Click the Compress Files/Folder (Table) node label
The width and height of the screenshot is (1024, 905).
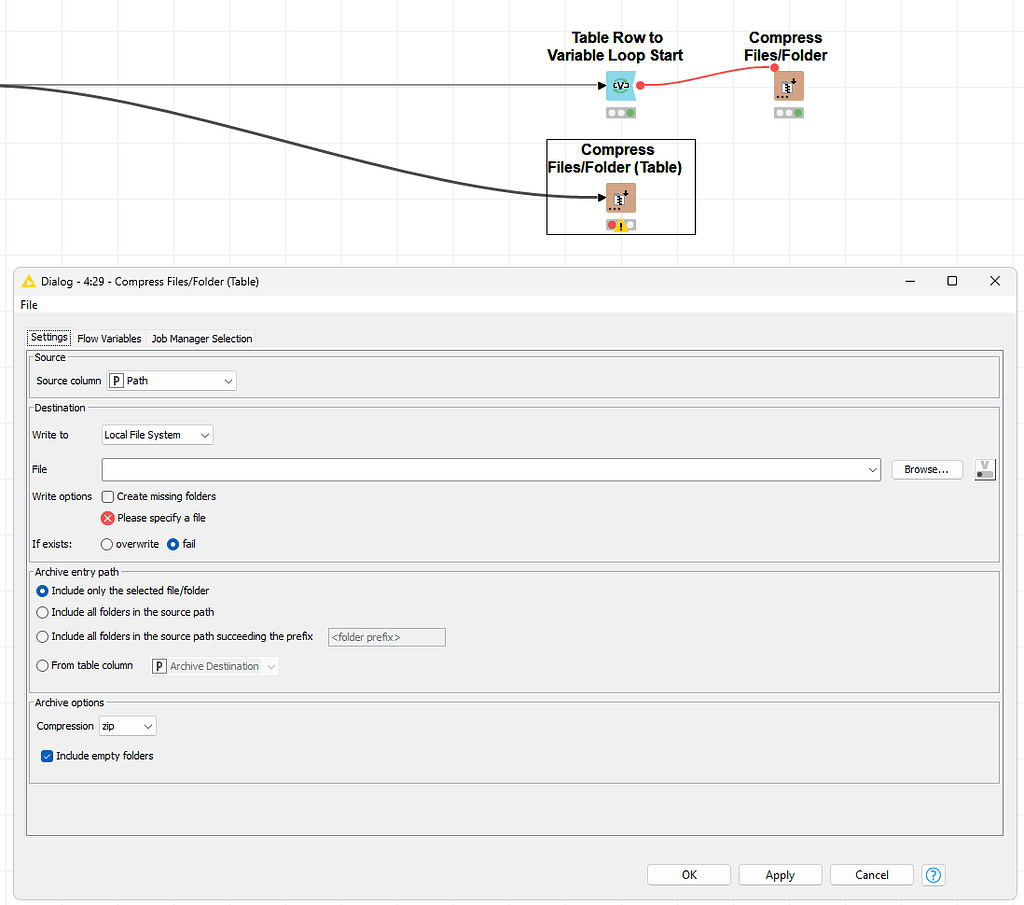[x=615, y=159]
